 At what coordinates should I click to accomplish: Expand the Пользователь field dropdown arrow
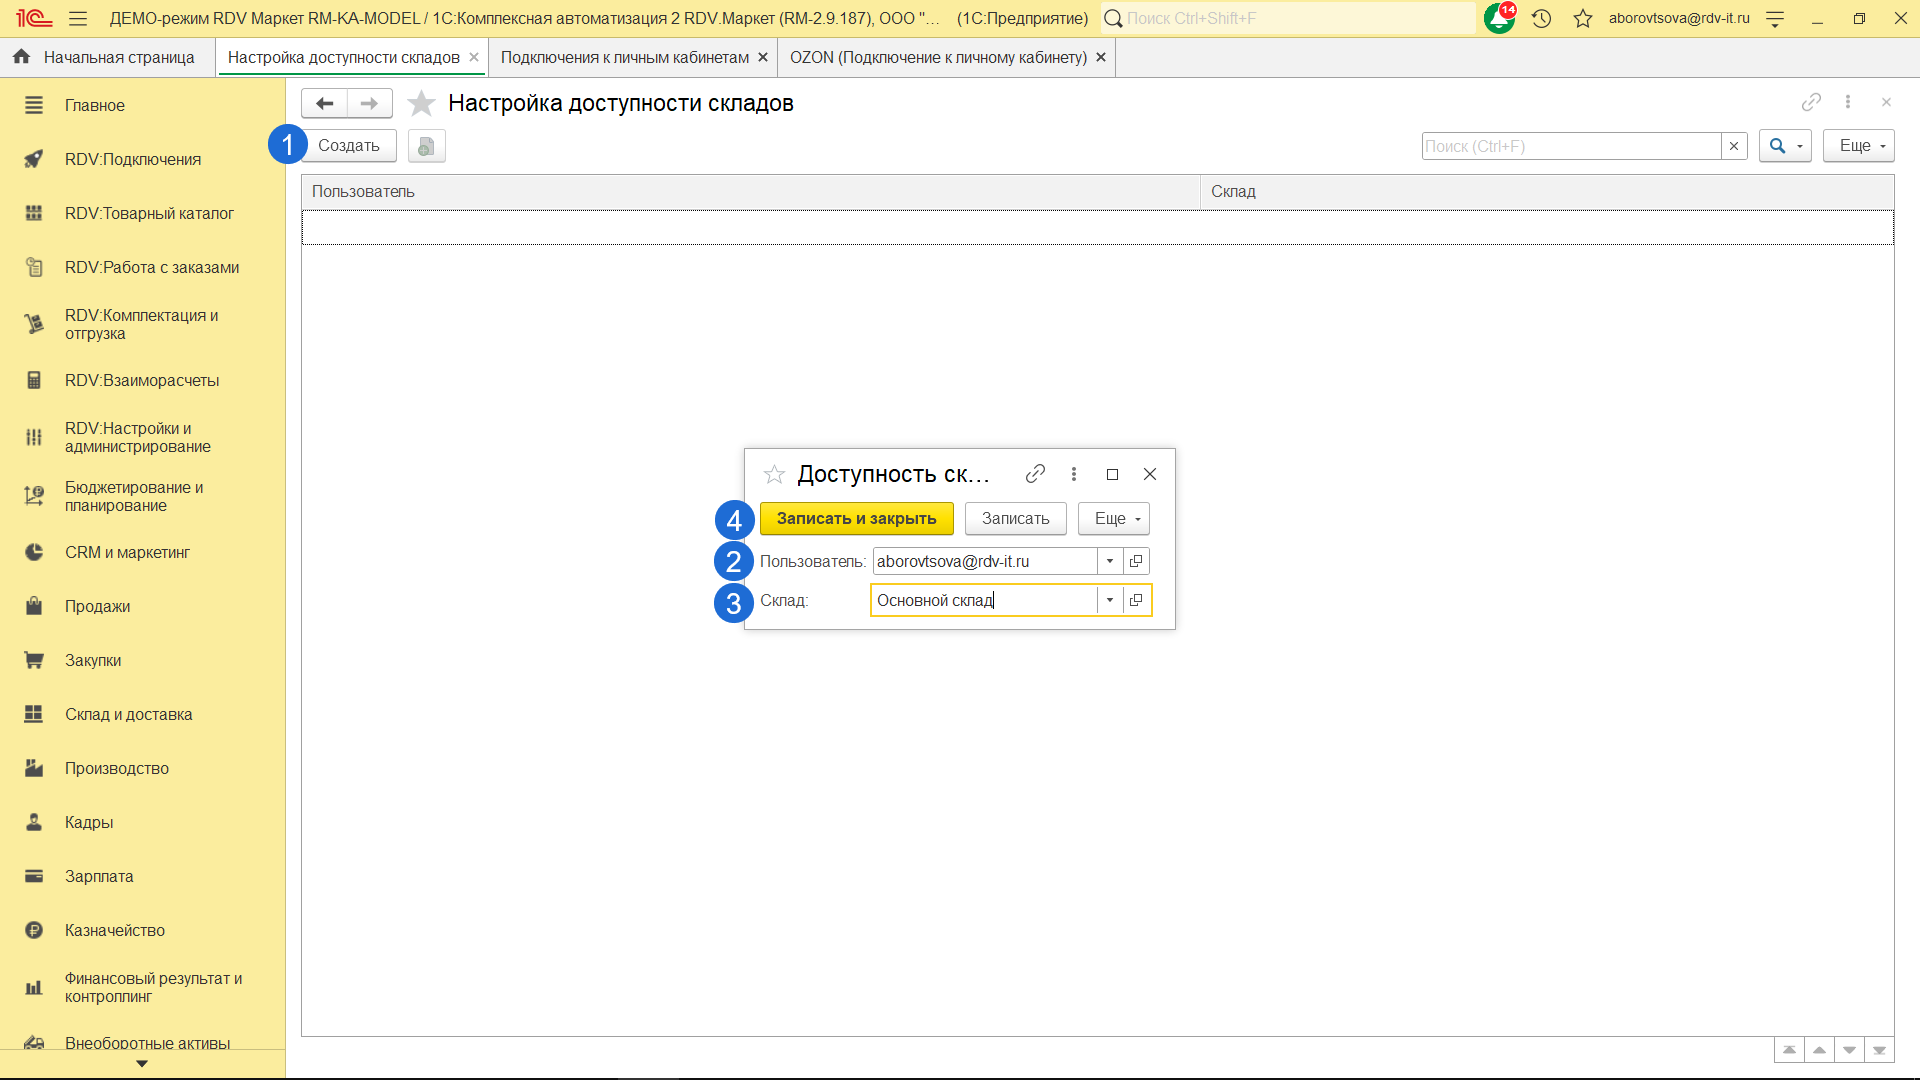(x=1110, y=561)
